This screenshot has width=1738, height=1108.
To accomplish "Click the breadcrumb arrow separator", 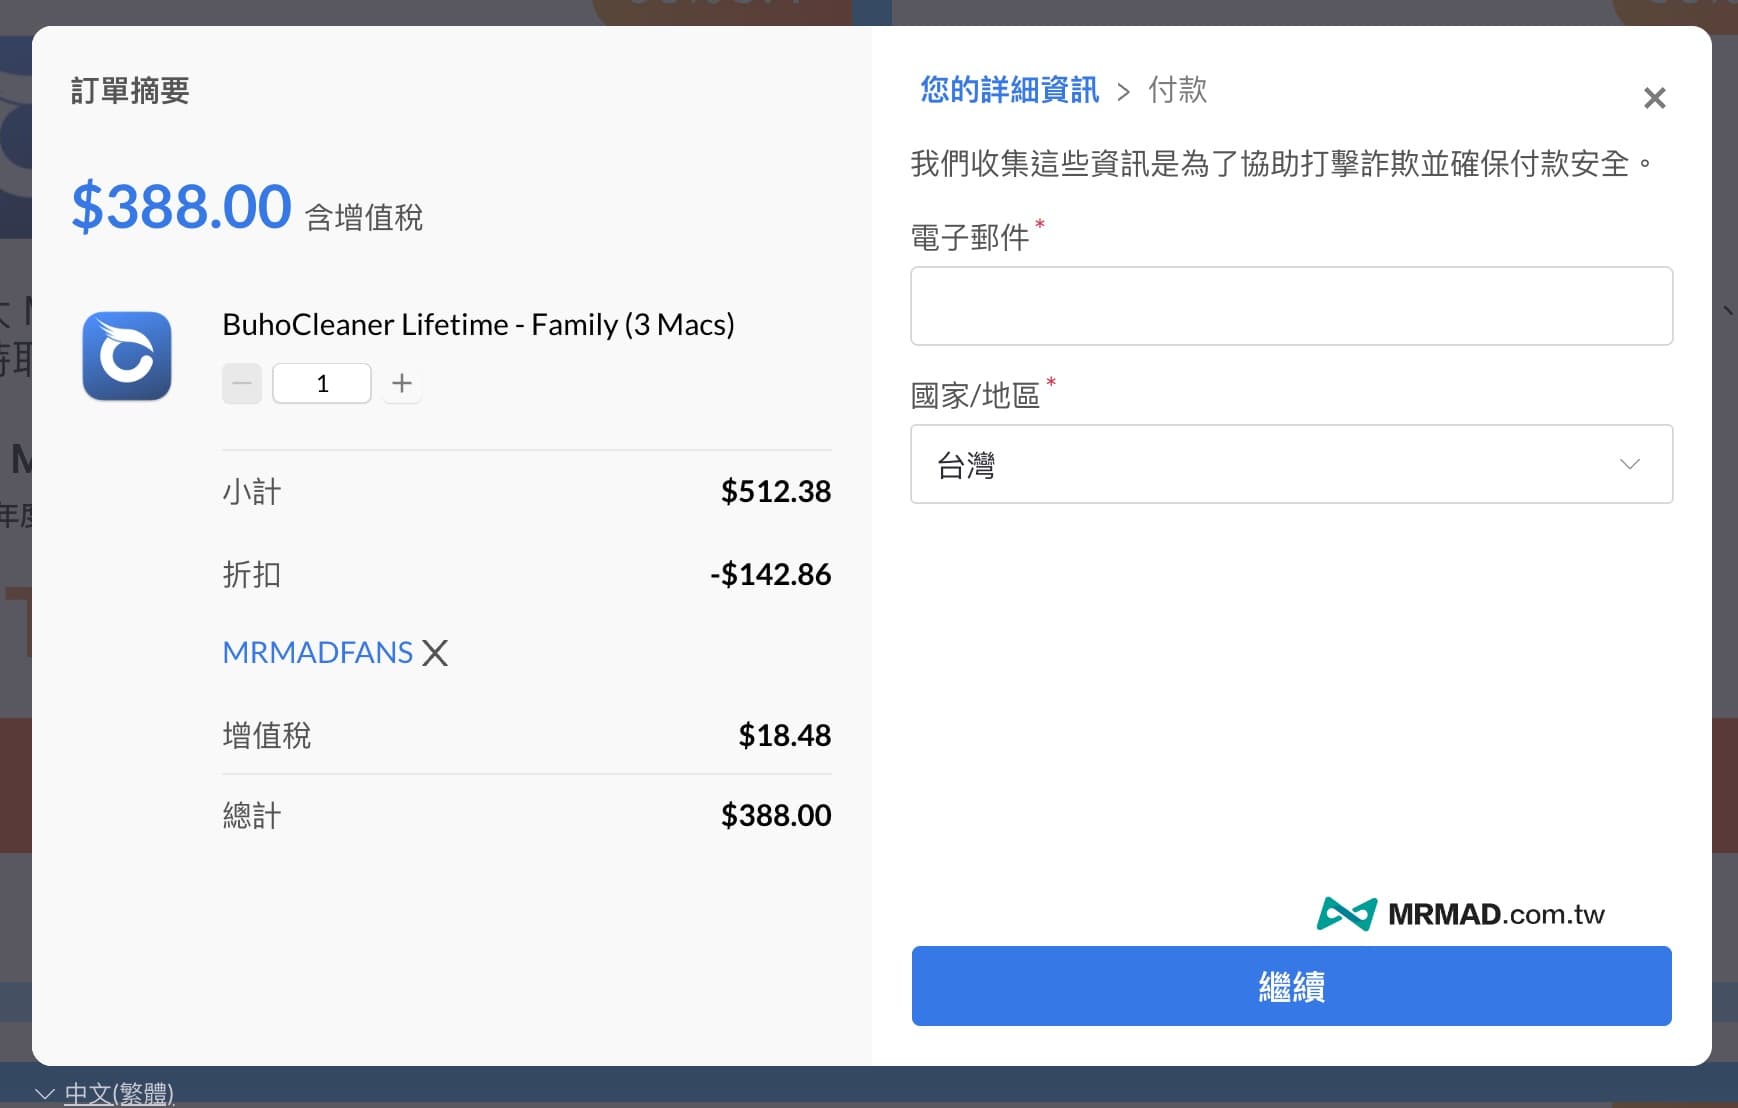I will 1124,92.
